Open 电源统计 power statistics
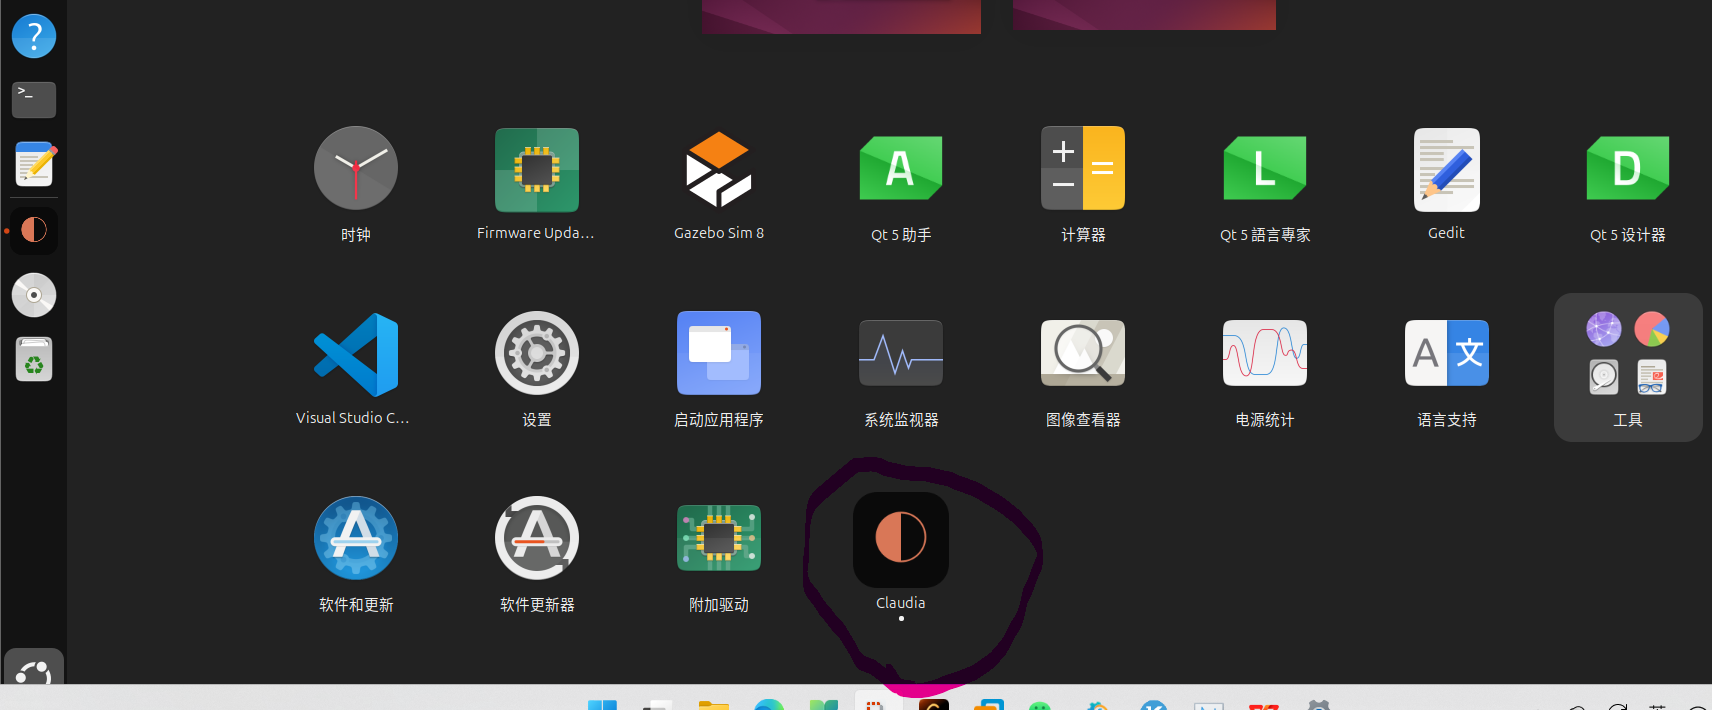This screenshot has height=710, width=1712. pos(1265,353)
